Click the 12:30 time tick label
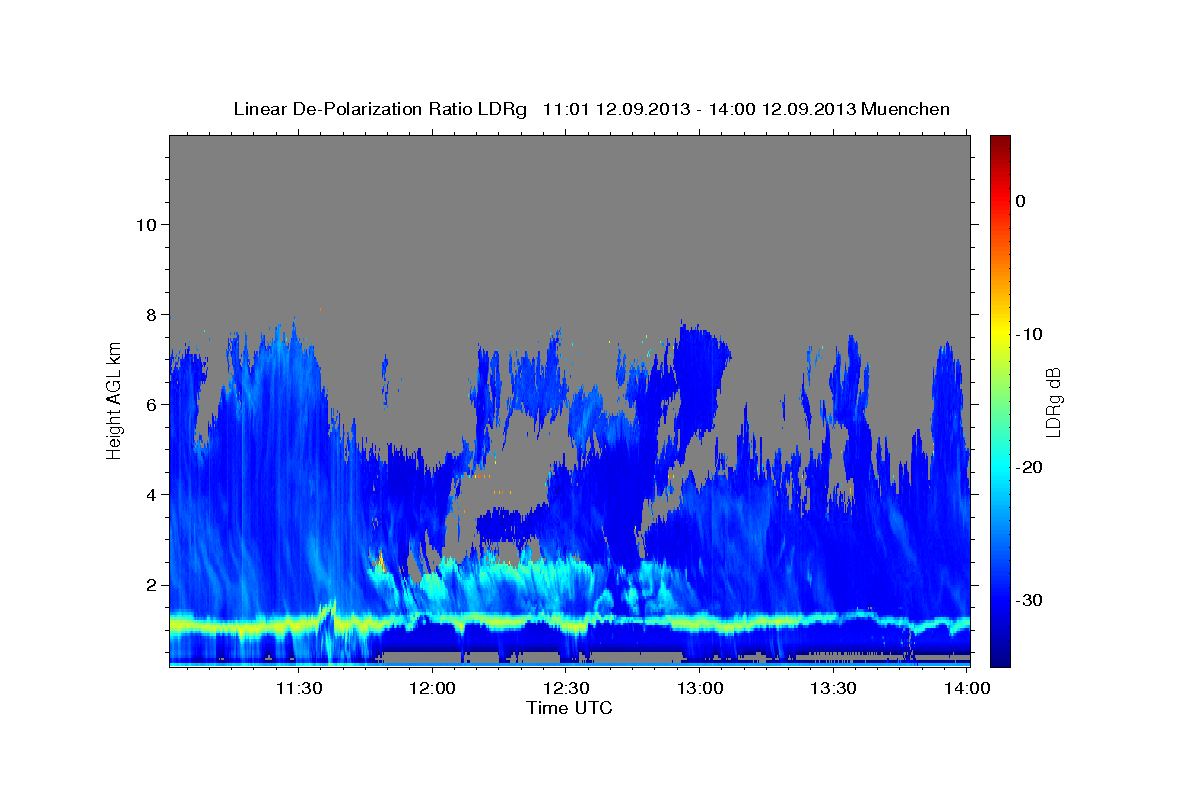This screenshot has height=800, width=1200. tap(566, 689)
